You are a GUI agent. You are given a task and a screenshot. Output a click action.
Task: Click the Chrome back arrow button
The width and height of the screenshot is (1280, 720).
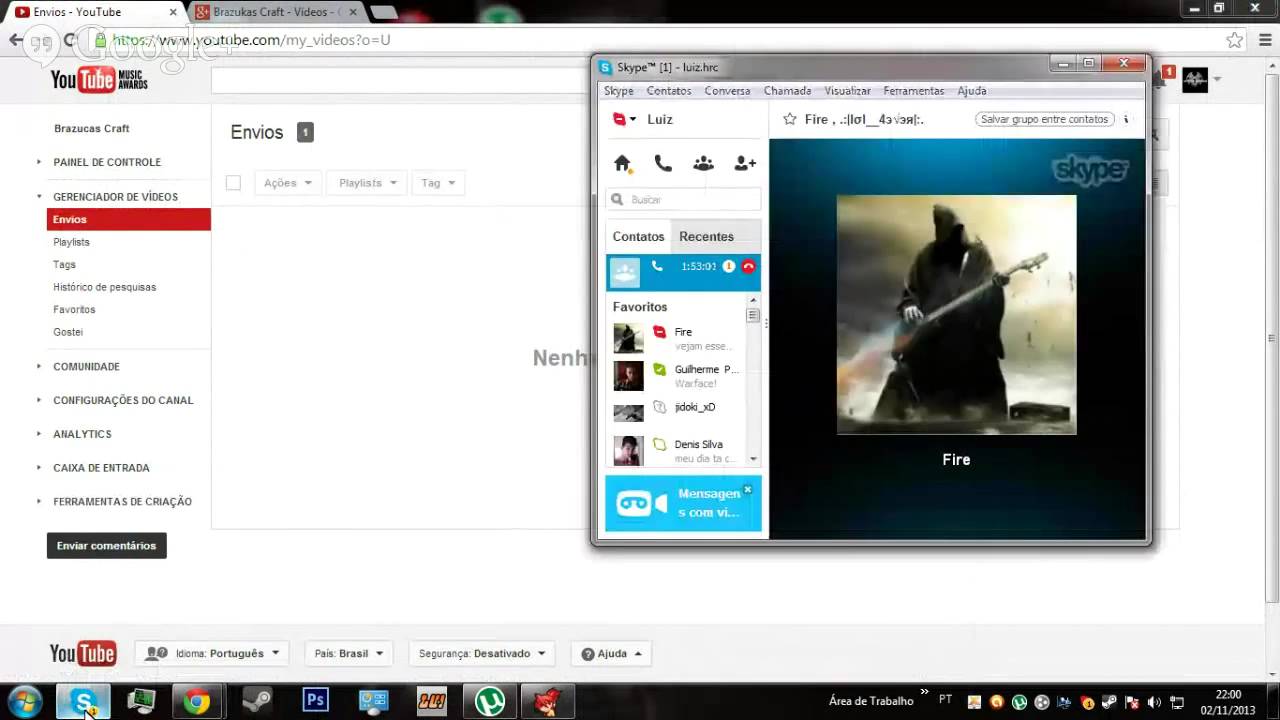point(16,41)
